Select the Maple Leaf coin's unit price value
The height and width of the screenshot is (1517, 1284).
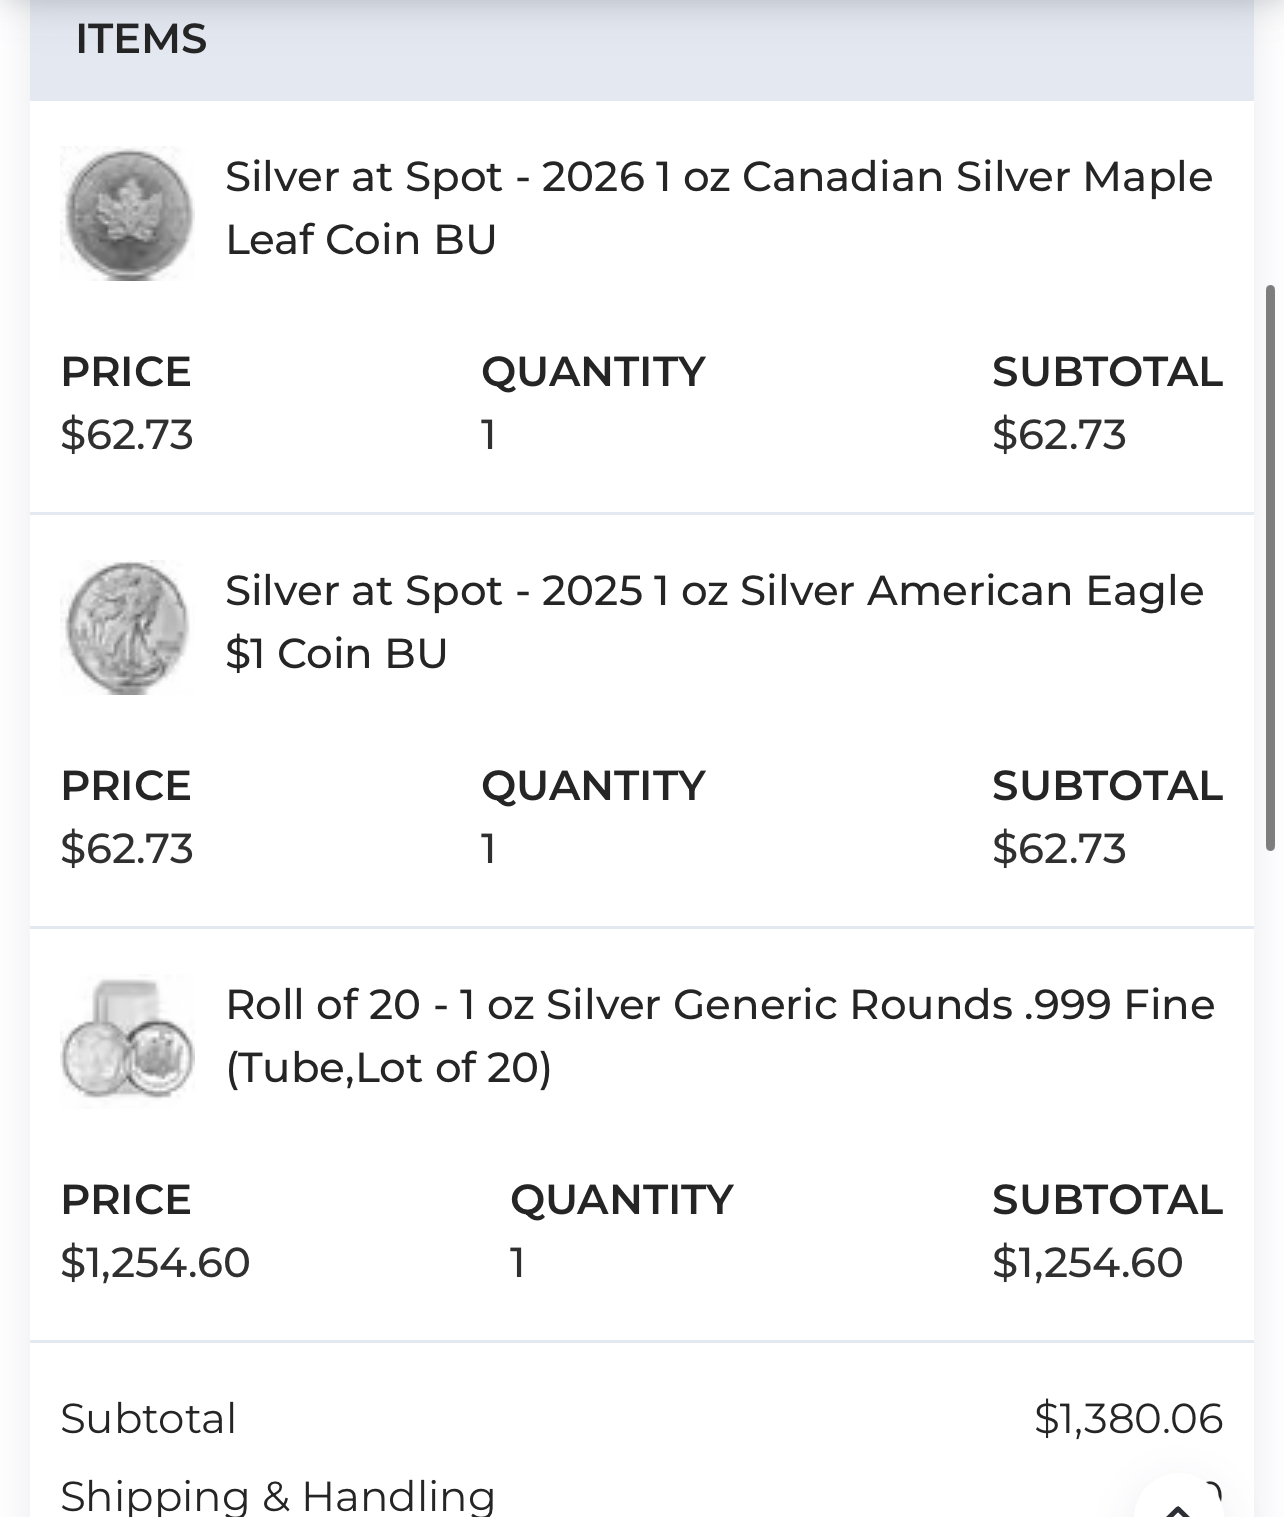[127, 435]
